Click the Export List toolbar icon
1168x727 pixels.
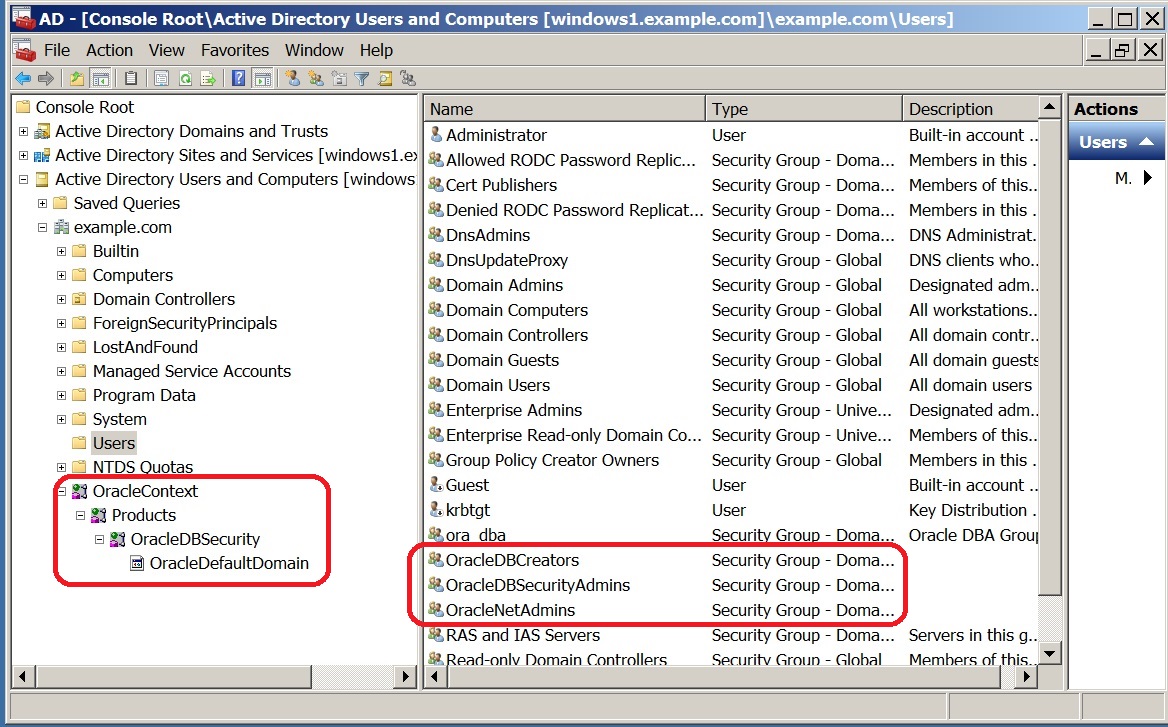208,79
